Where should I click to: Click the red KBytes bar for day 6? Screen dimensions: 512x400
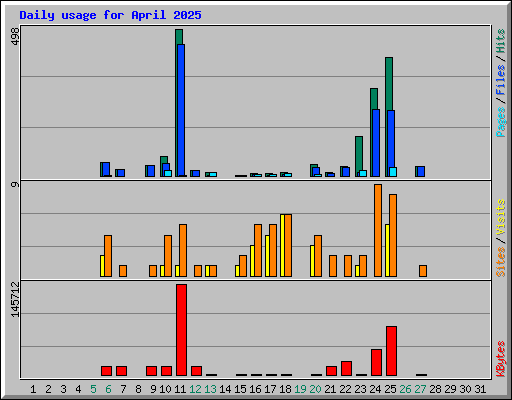click(x=106, y=371)
